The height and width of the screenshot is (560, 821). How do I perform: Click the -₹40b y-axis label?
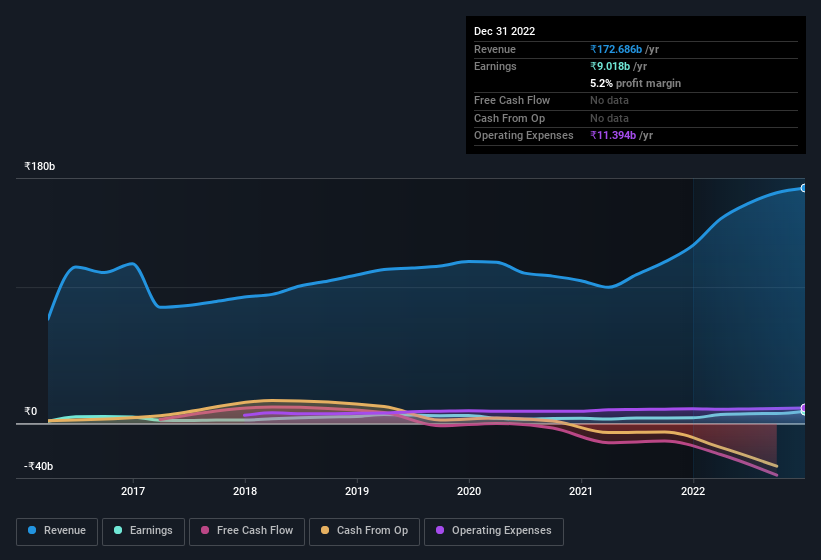(x=38, y=466)
